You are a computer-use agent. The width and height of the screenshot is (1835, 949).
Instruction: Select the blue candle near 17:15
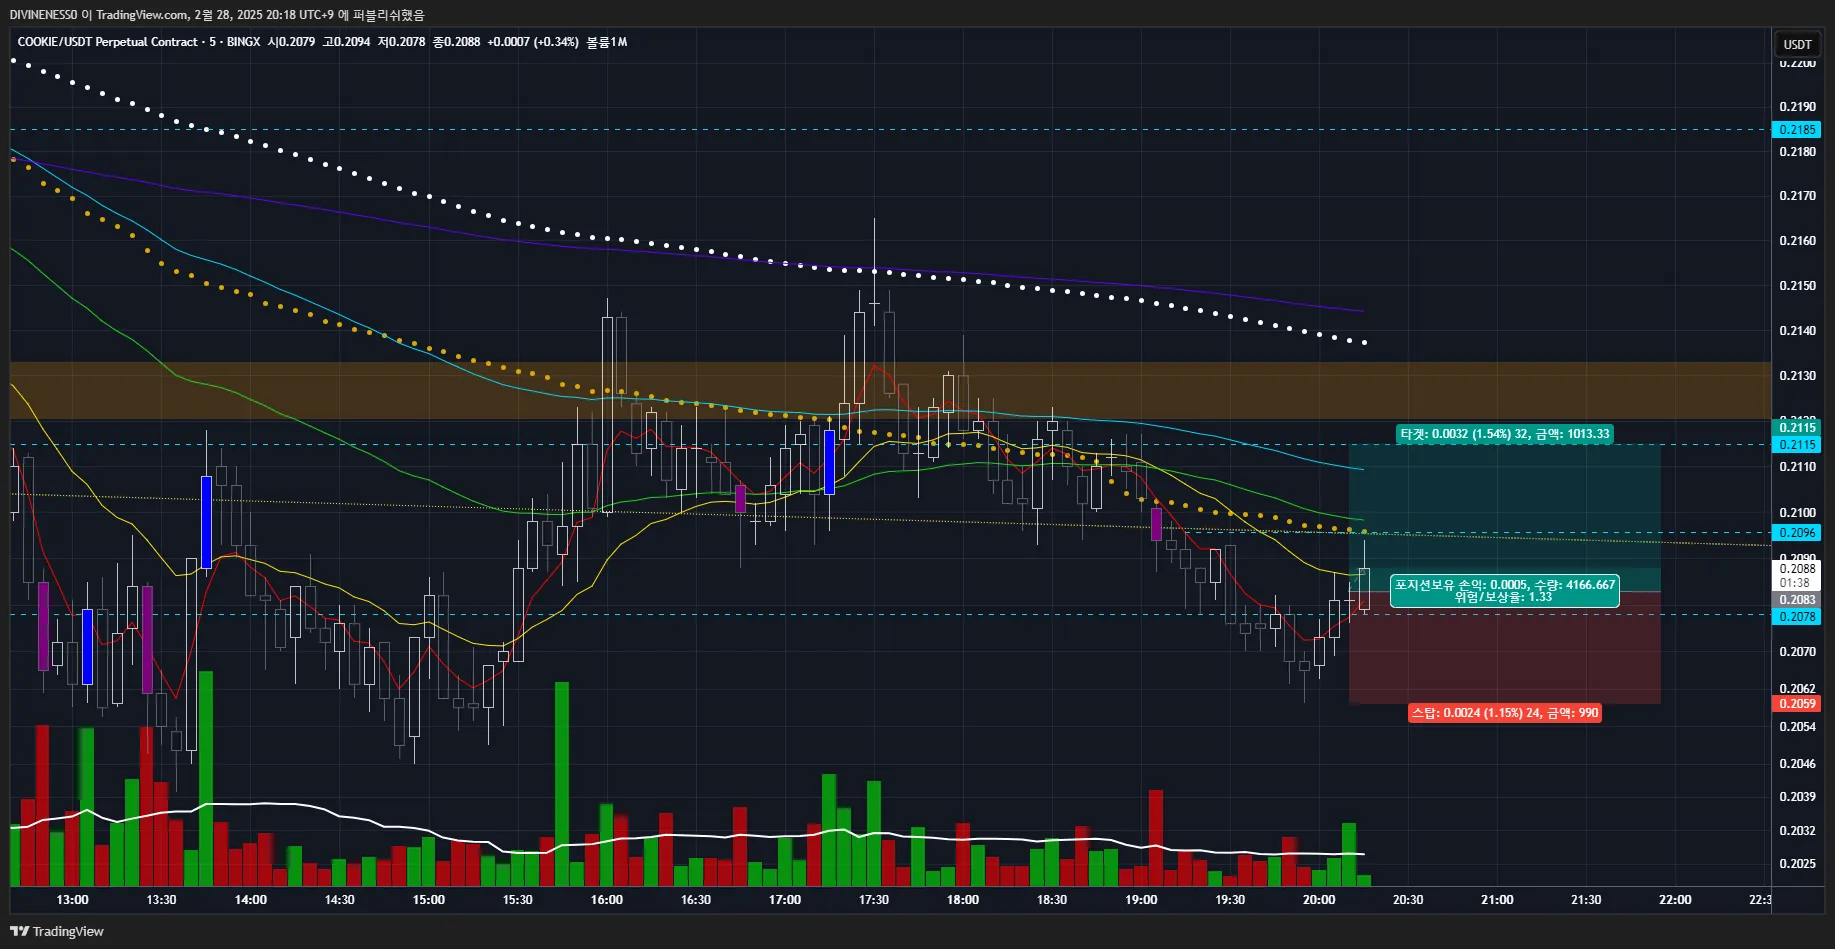coord(829,462)
